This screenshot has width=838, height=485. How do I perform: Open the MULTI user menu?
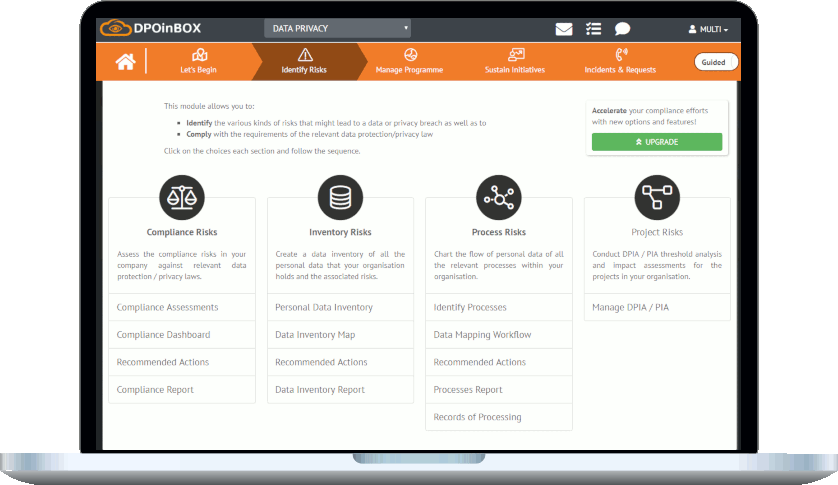tap(708, 29)
